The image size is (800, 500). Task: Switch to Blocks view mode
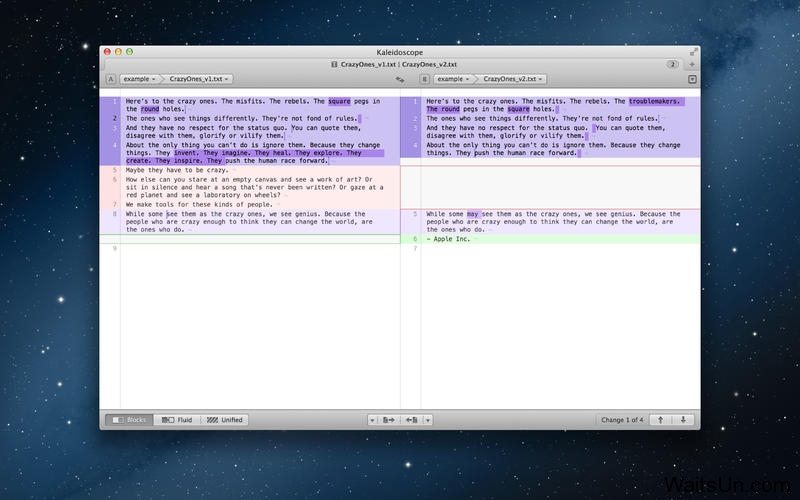(x=129, y=420)
